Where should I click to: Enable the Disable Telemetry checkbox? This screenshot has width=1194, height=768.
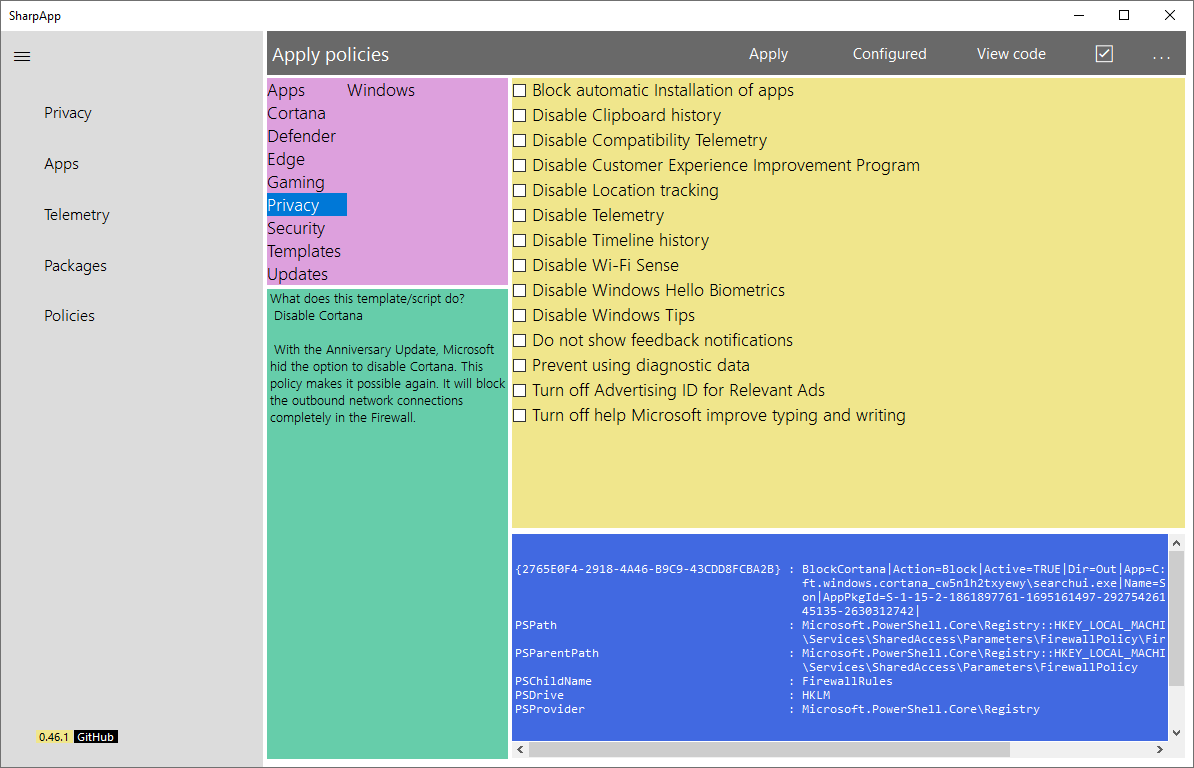(519, 216)
